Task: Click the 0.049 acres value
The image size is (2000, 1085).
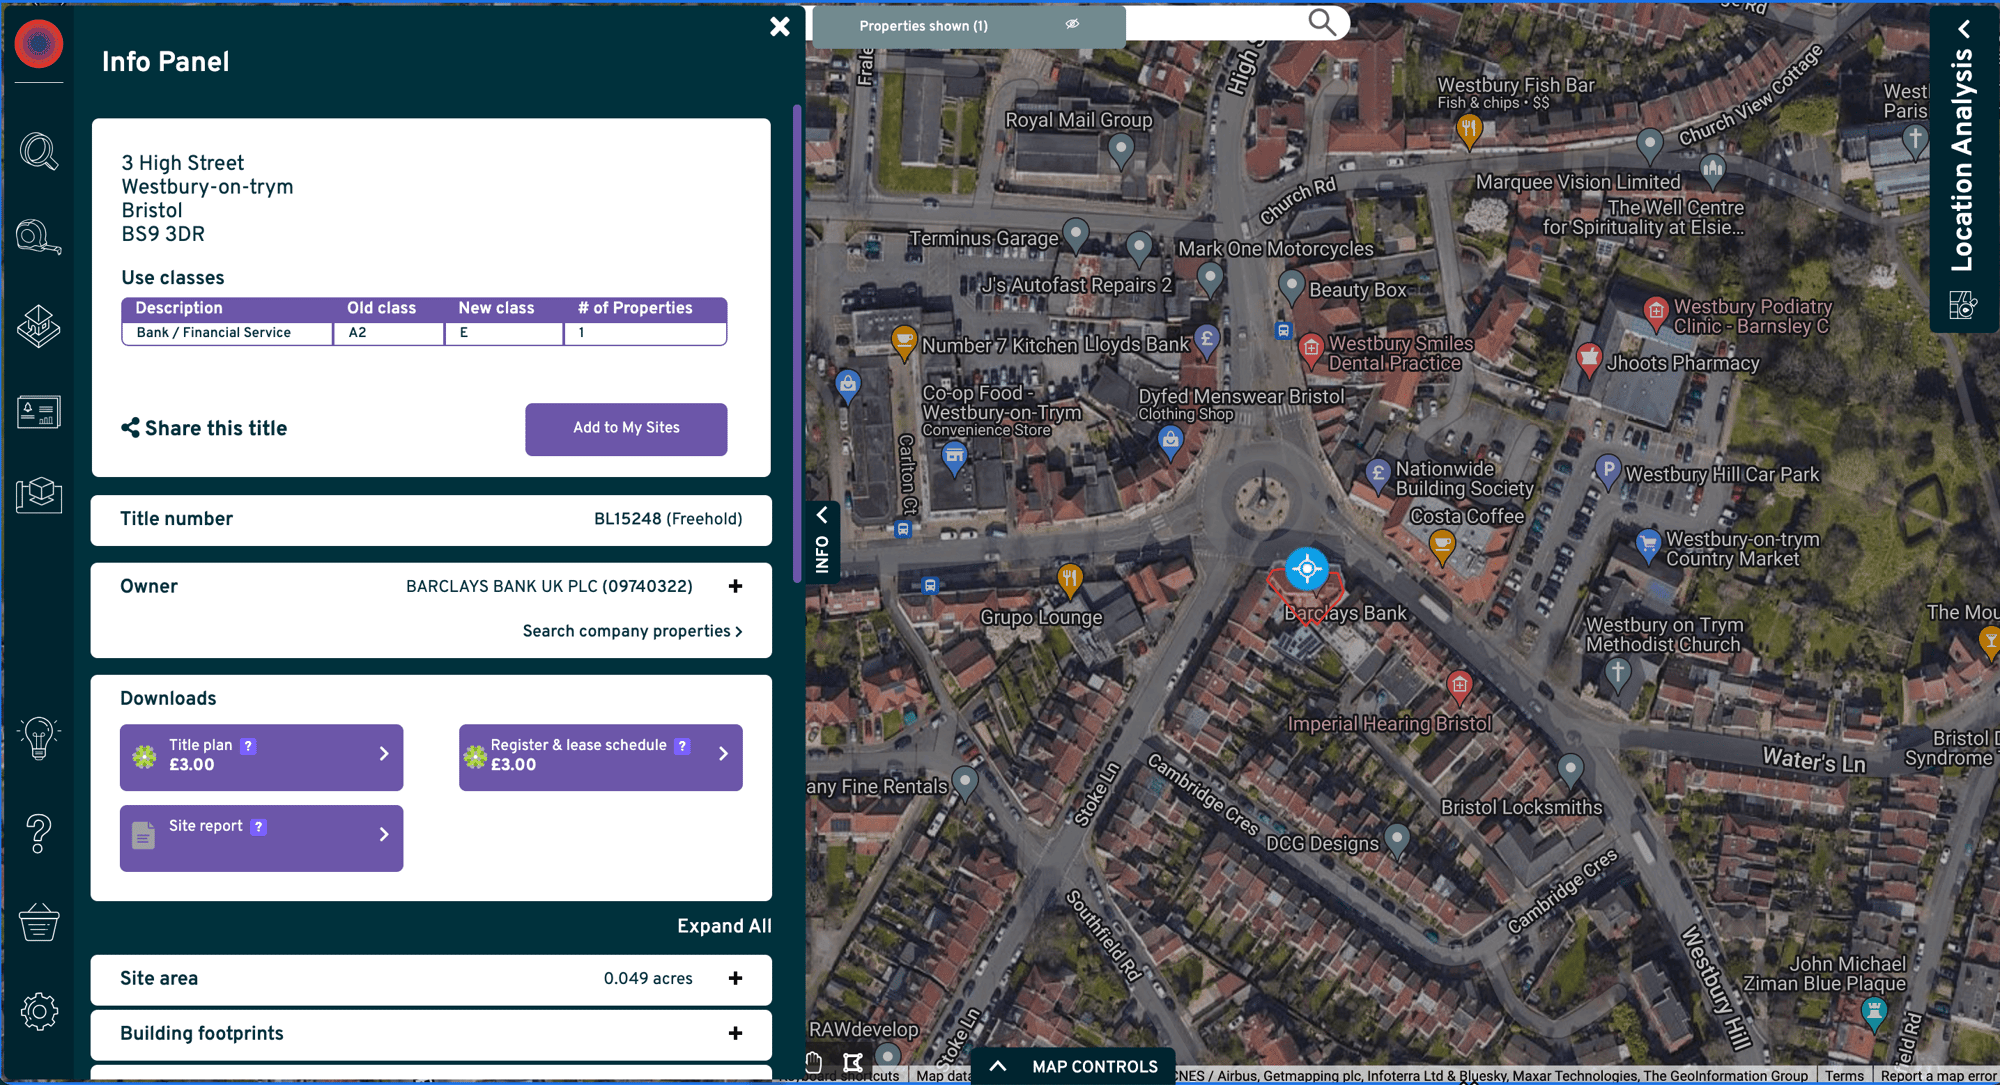Action: [x=648, y=979]
